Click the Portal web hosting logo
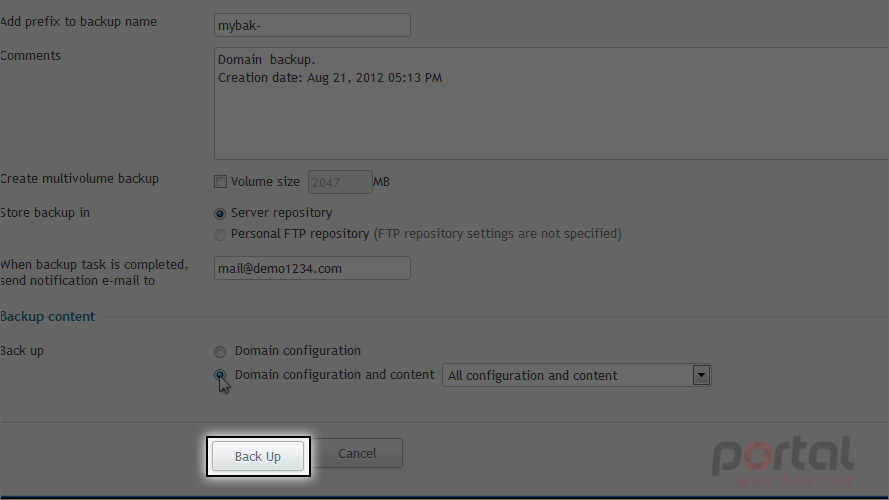 pos(783,462)
